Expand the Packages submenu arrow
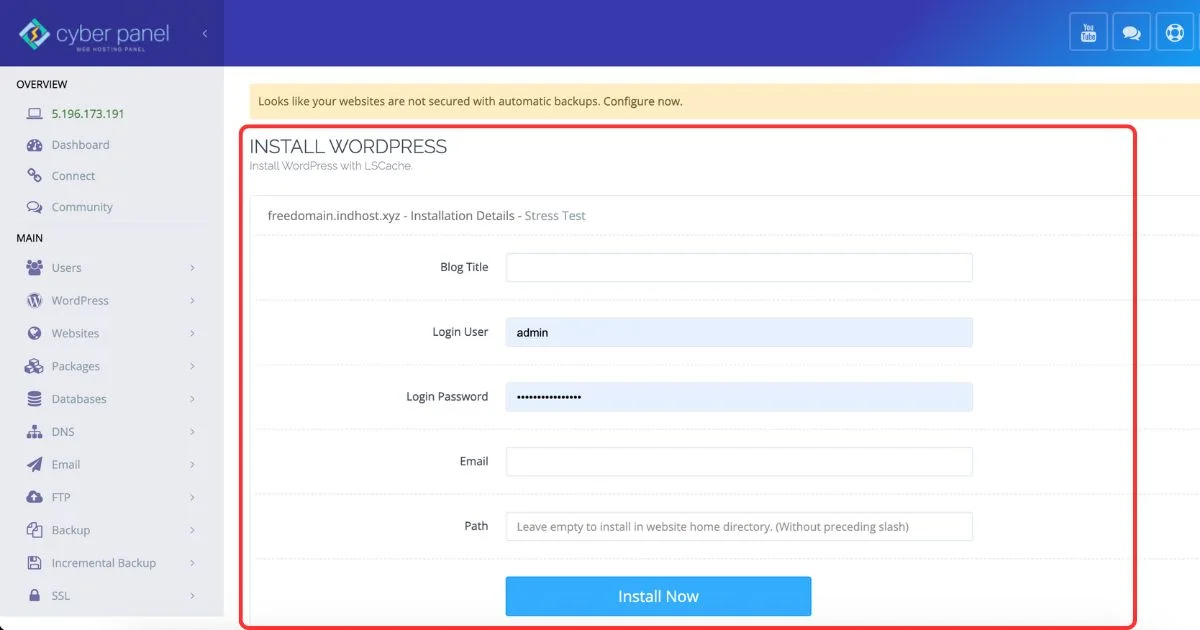 (x=192, y=366)
